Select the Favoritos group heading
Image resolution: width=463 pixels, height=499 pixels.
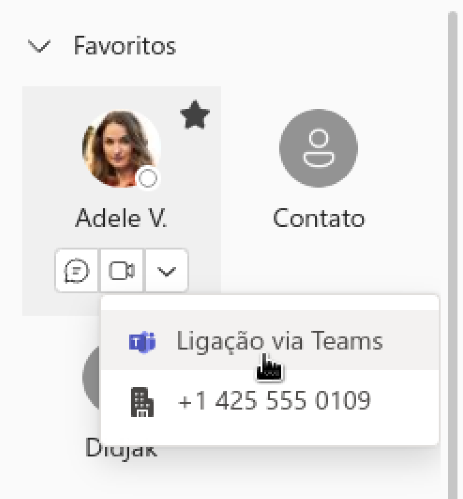pos(125,46)
